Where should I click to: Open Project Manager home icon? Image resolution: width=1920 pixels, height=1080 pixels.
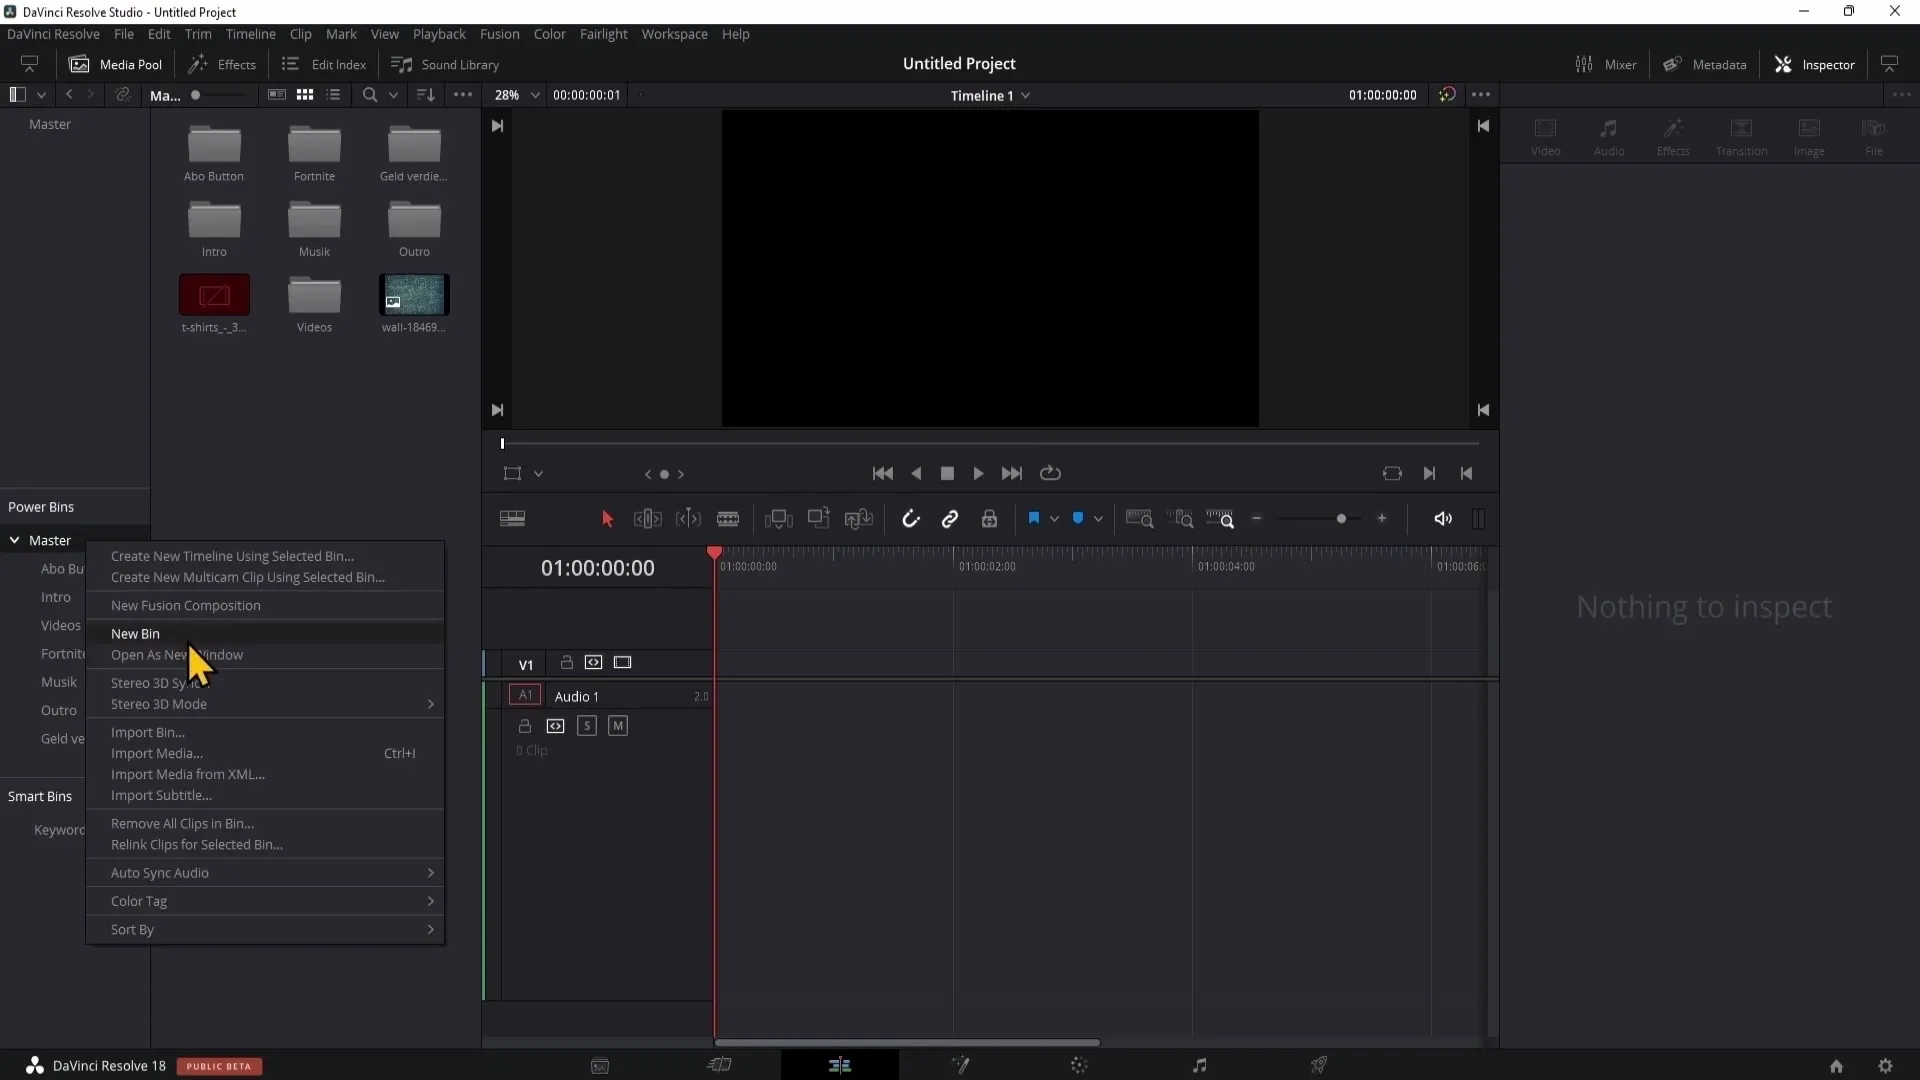[1836, 1066]
